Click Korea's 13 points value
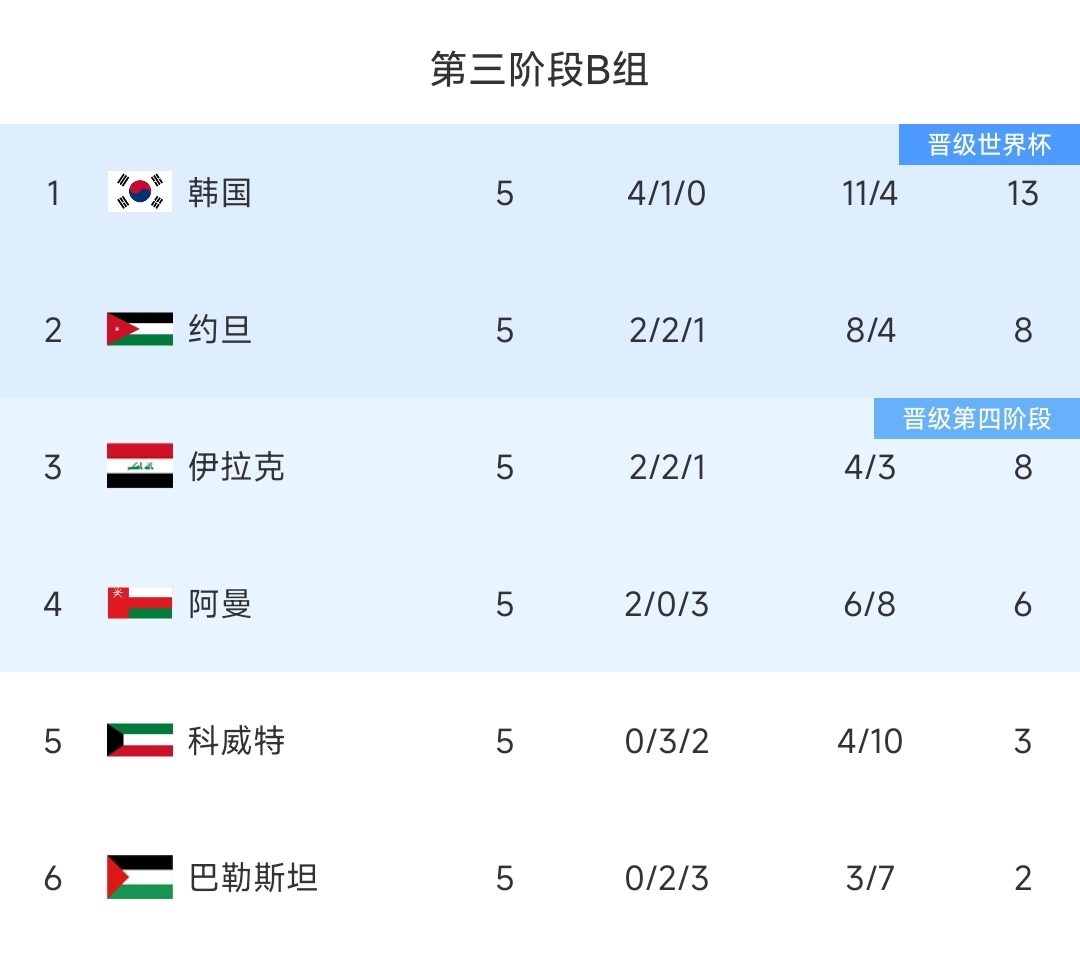Viewport: 1080px width, 958px height. pyautogui.click(x=1022, y=193)
